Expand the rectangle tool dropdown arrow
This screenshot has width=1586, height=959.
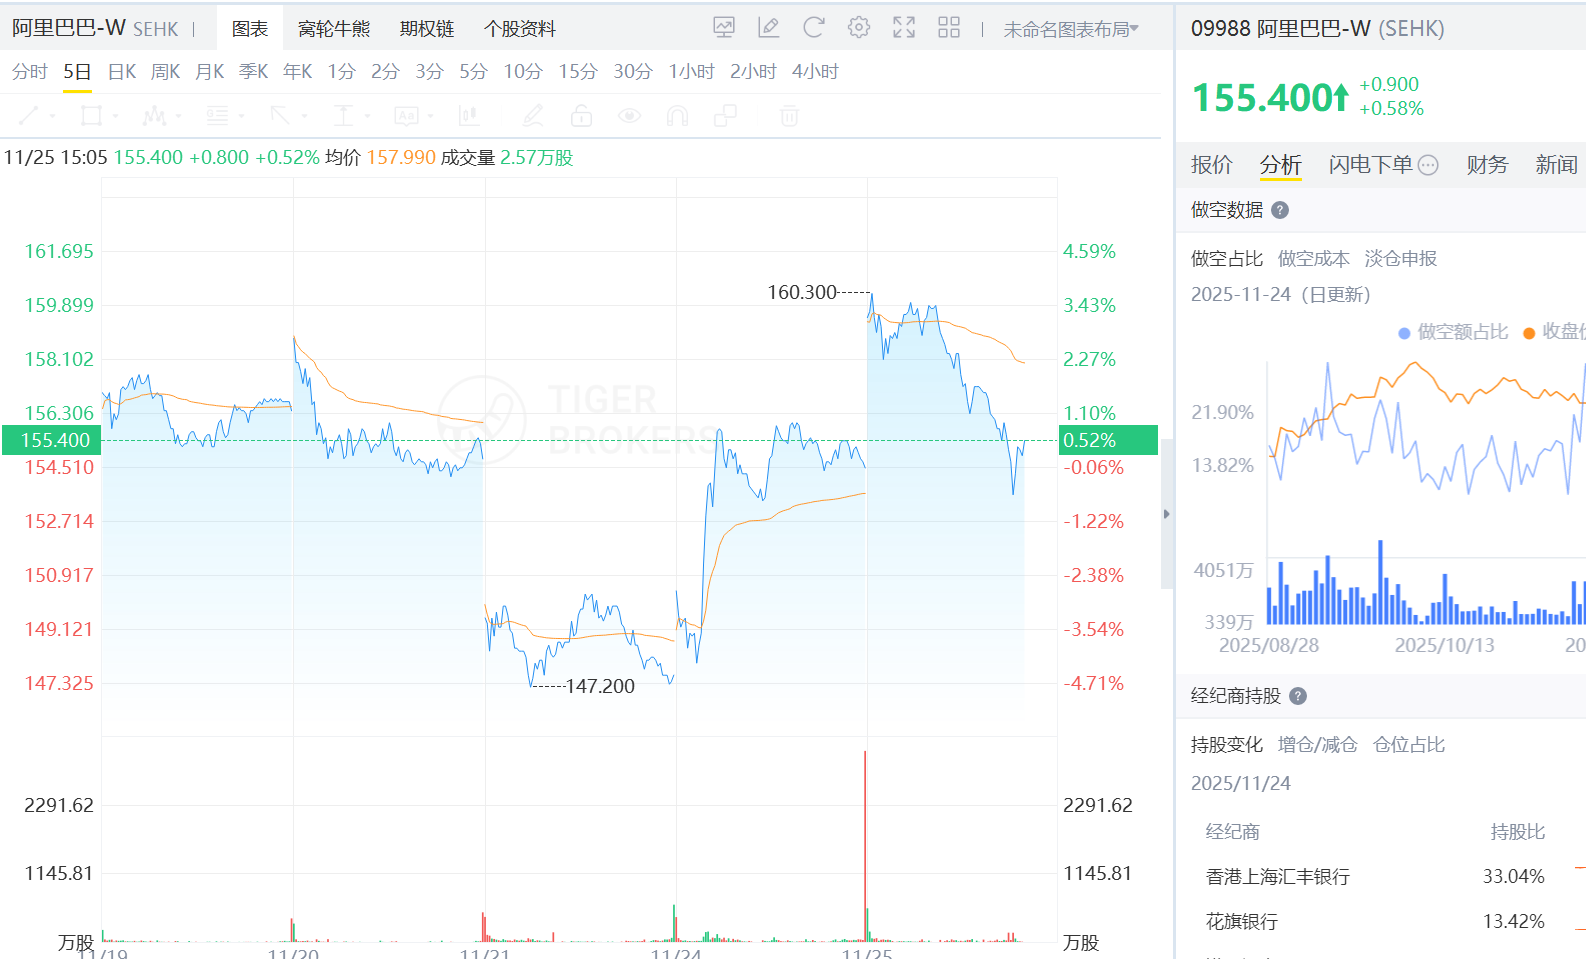115,117
